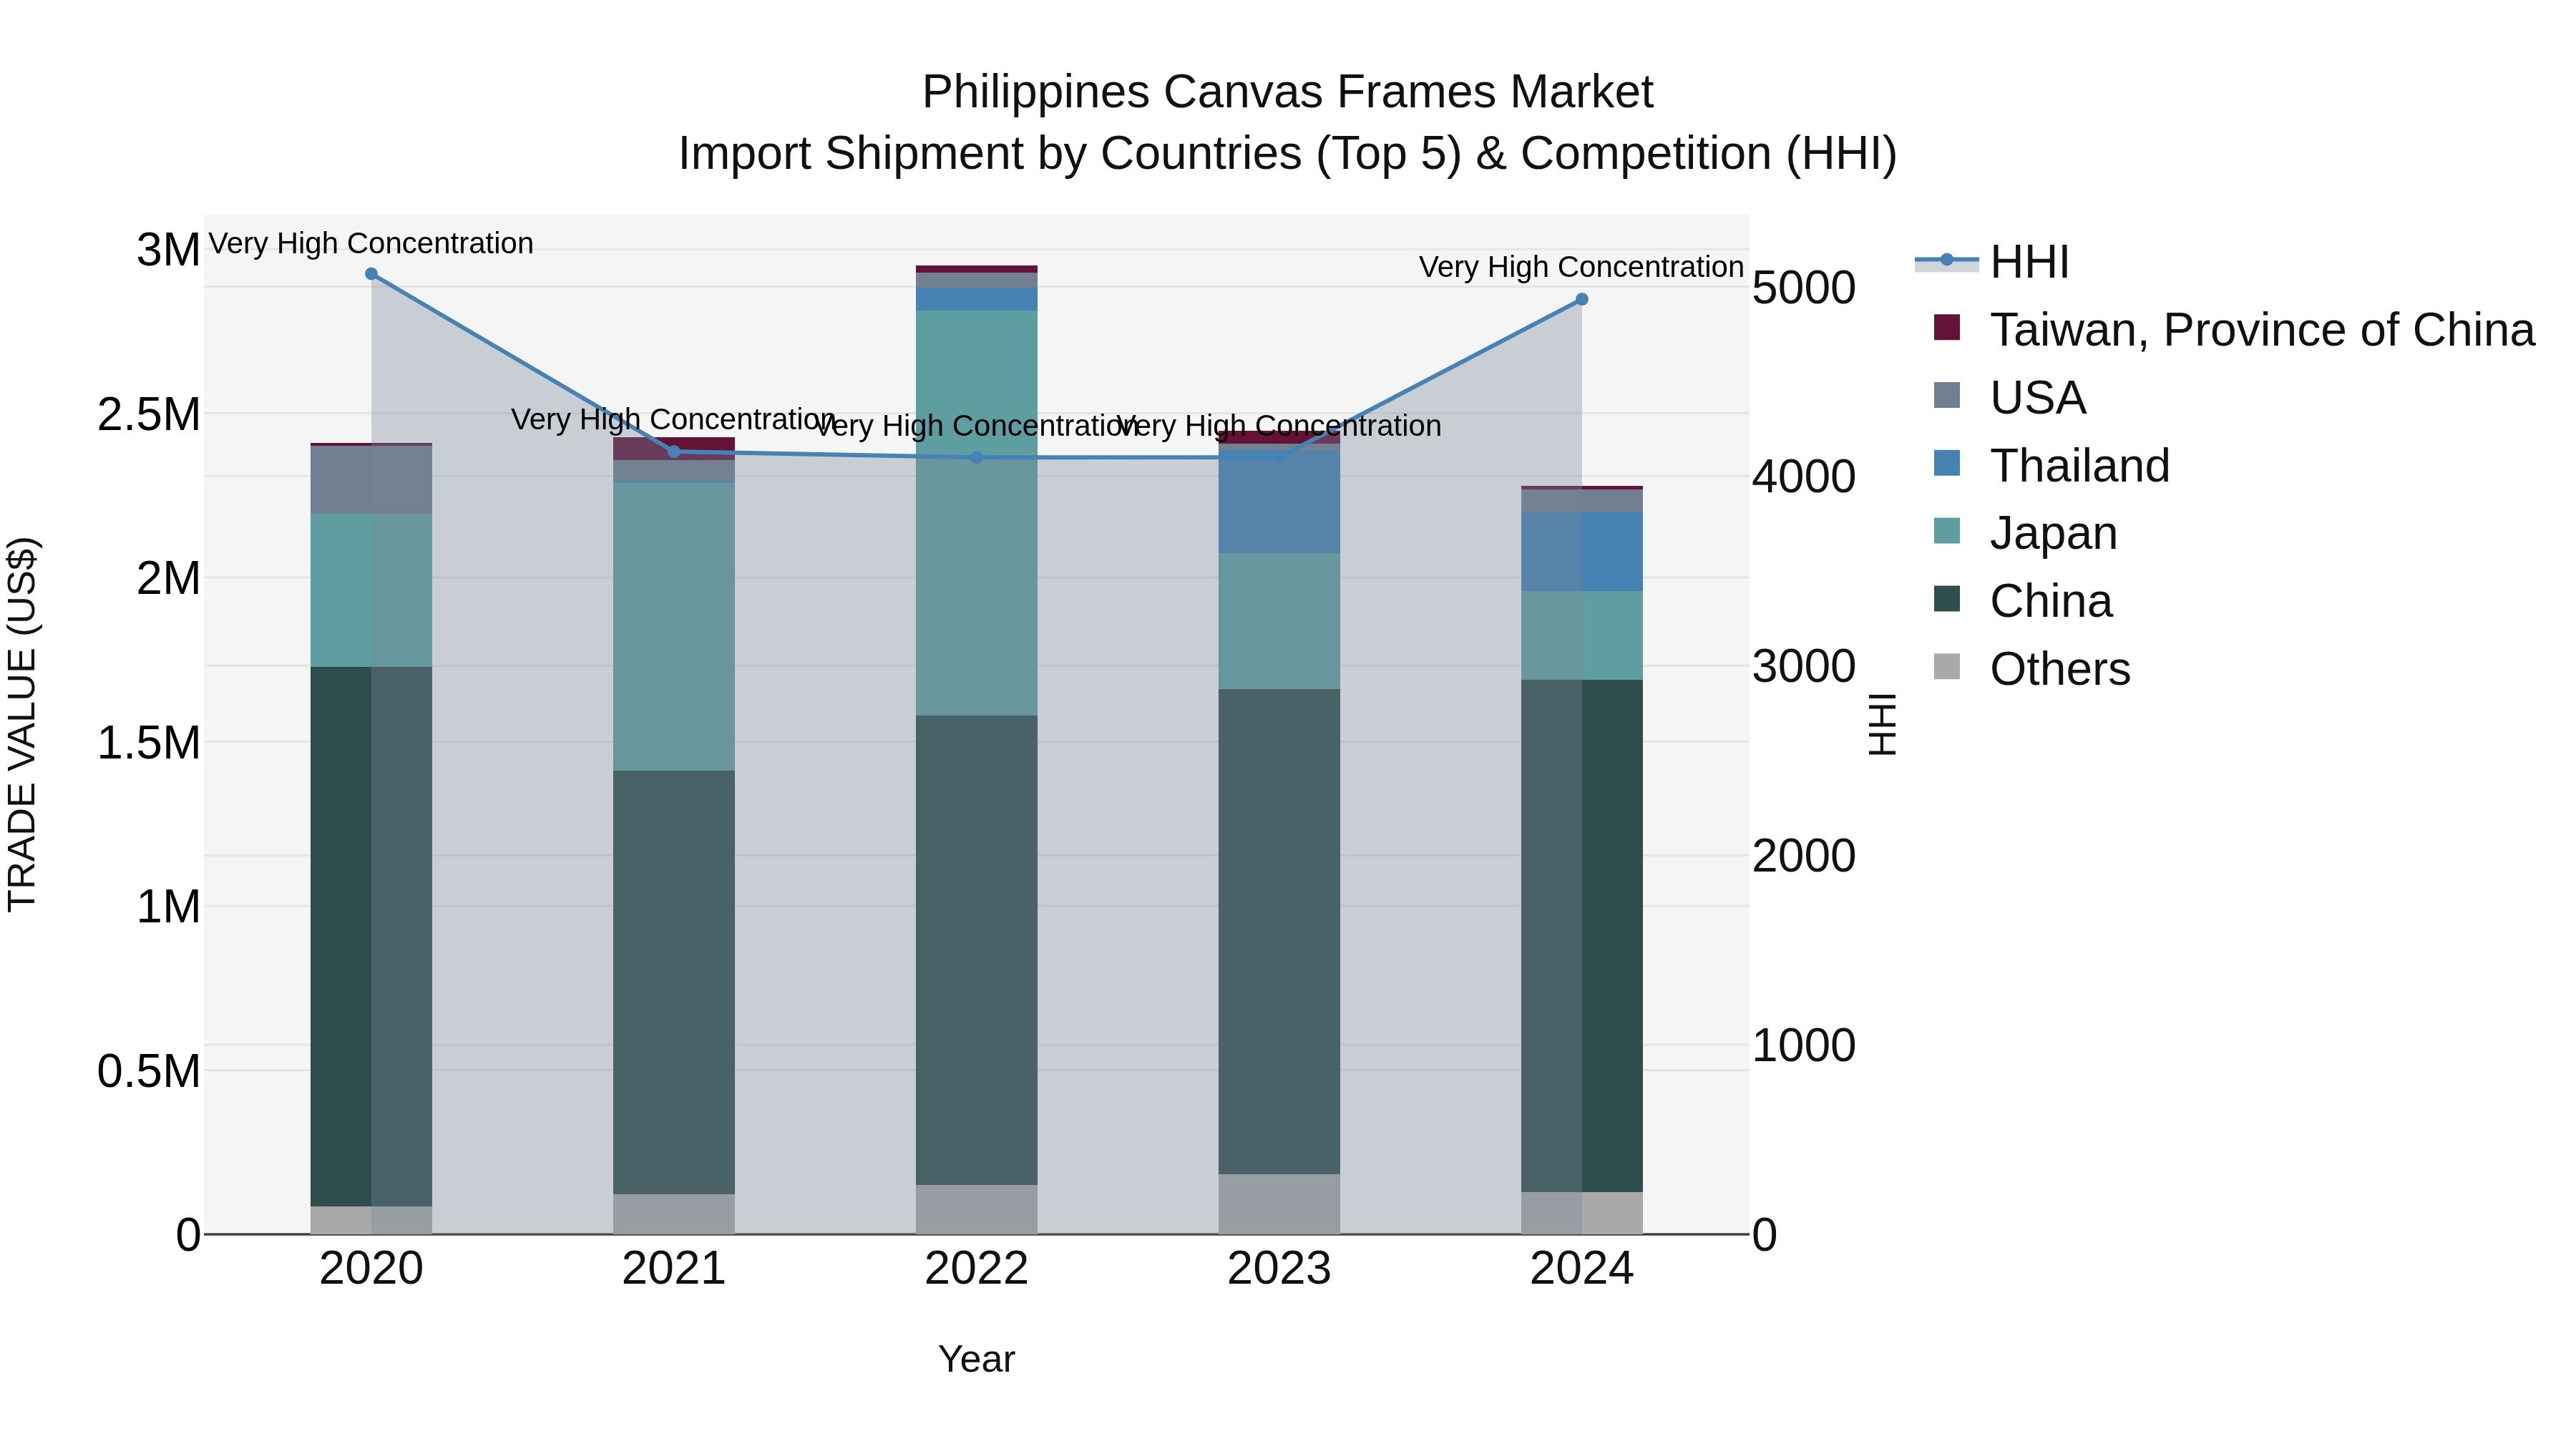
Task: Click the '4000' right axis tick
Action: 1804,477
